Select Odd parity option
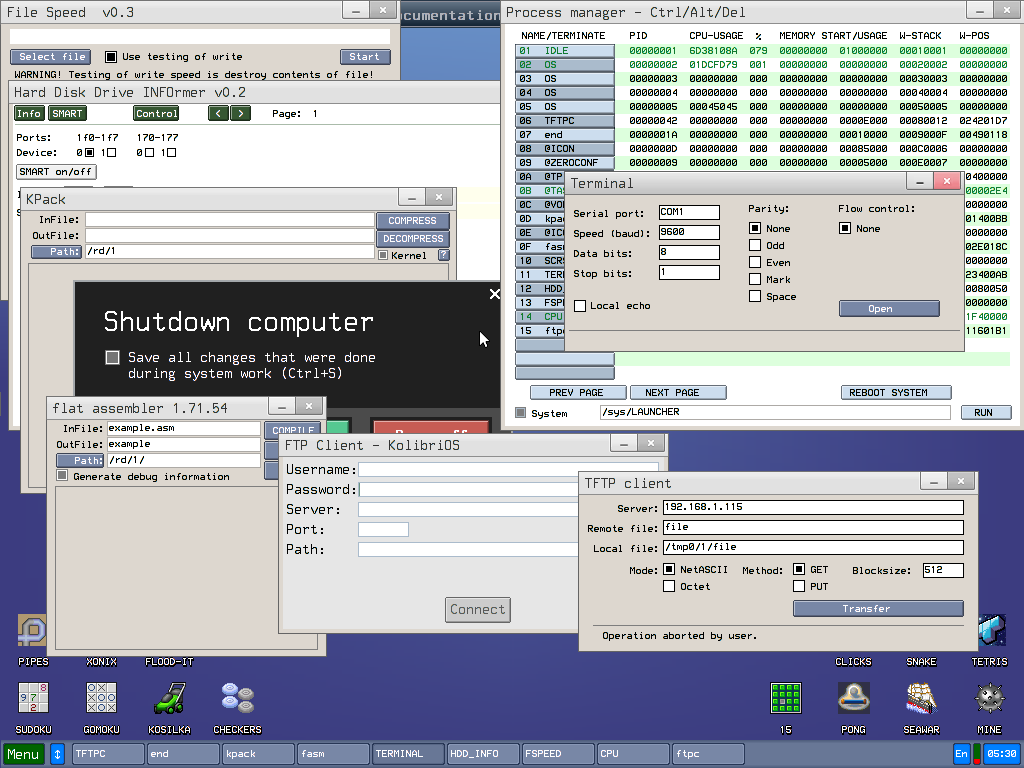1024x768 pixels. (755, 245)
